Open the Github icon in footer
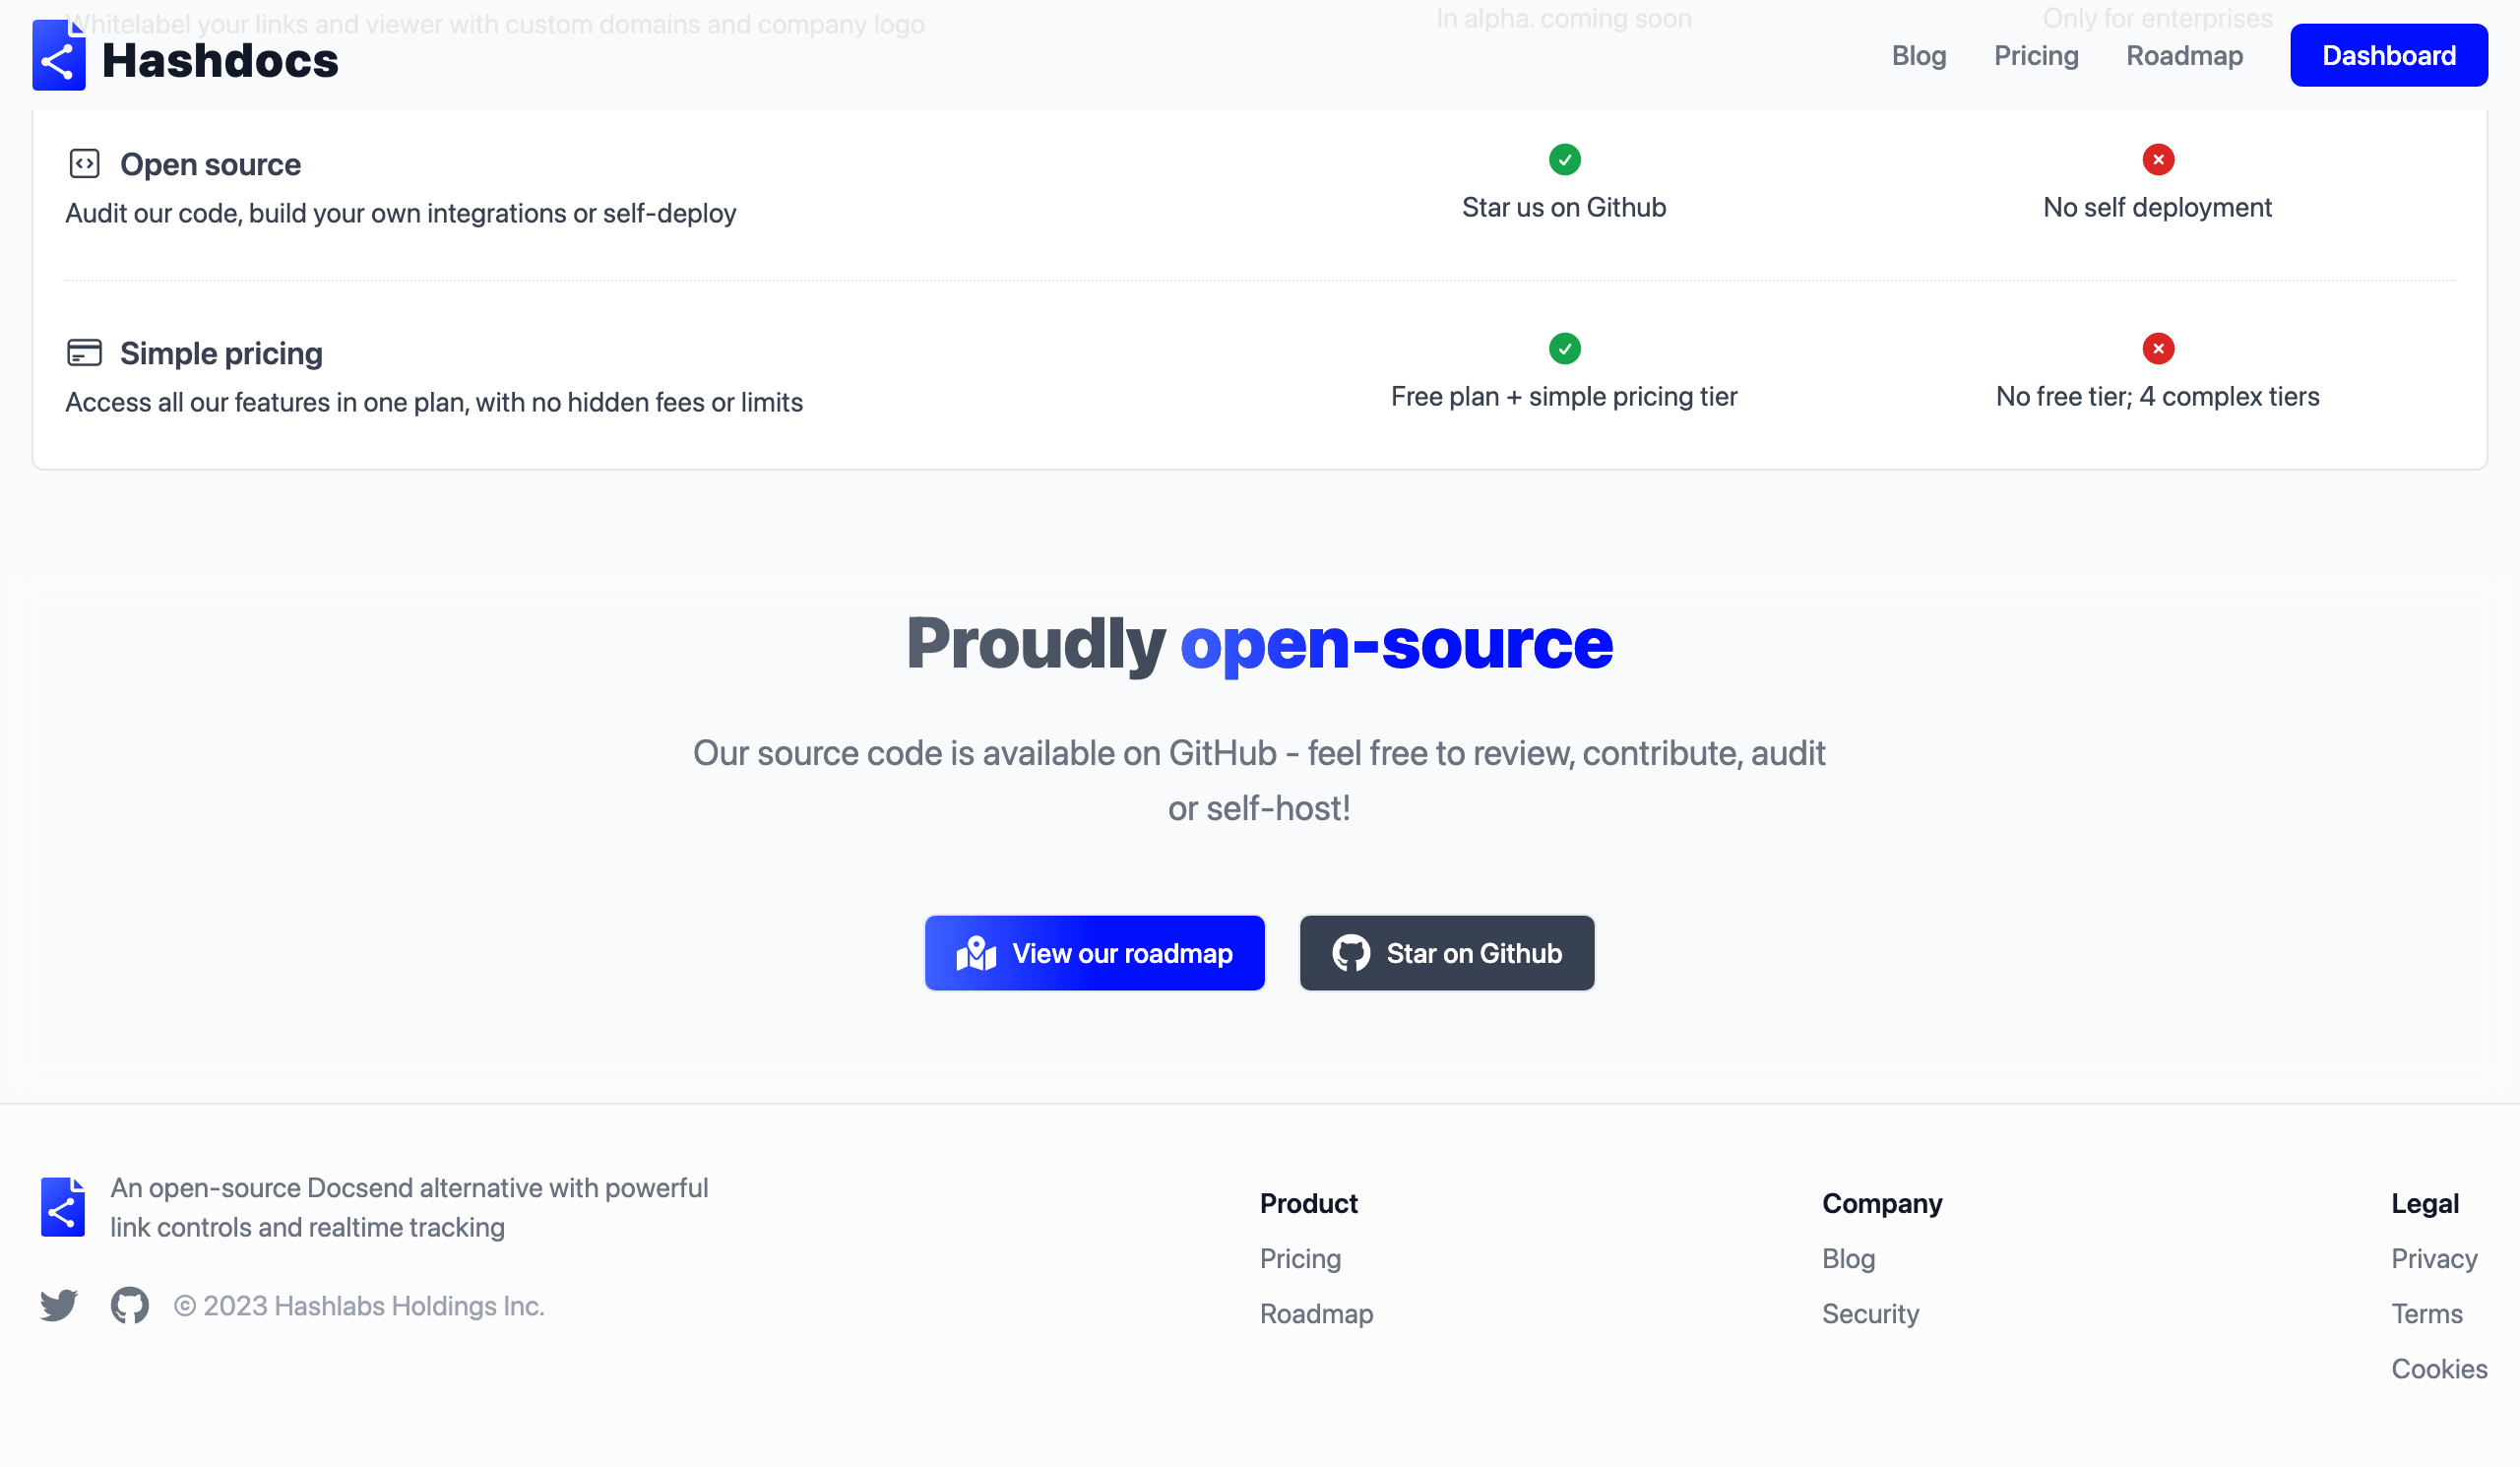2520x1467 pixels. point(130,1306)
